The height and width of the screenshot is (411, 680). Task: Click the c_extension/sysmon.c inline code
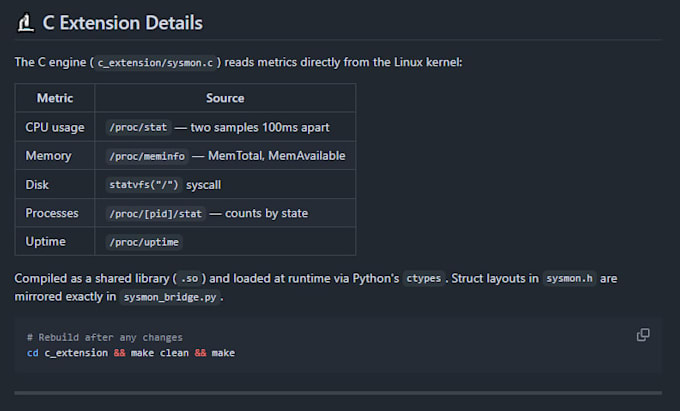155,63
